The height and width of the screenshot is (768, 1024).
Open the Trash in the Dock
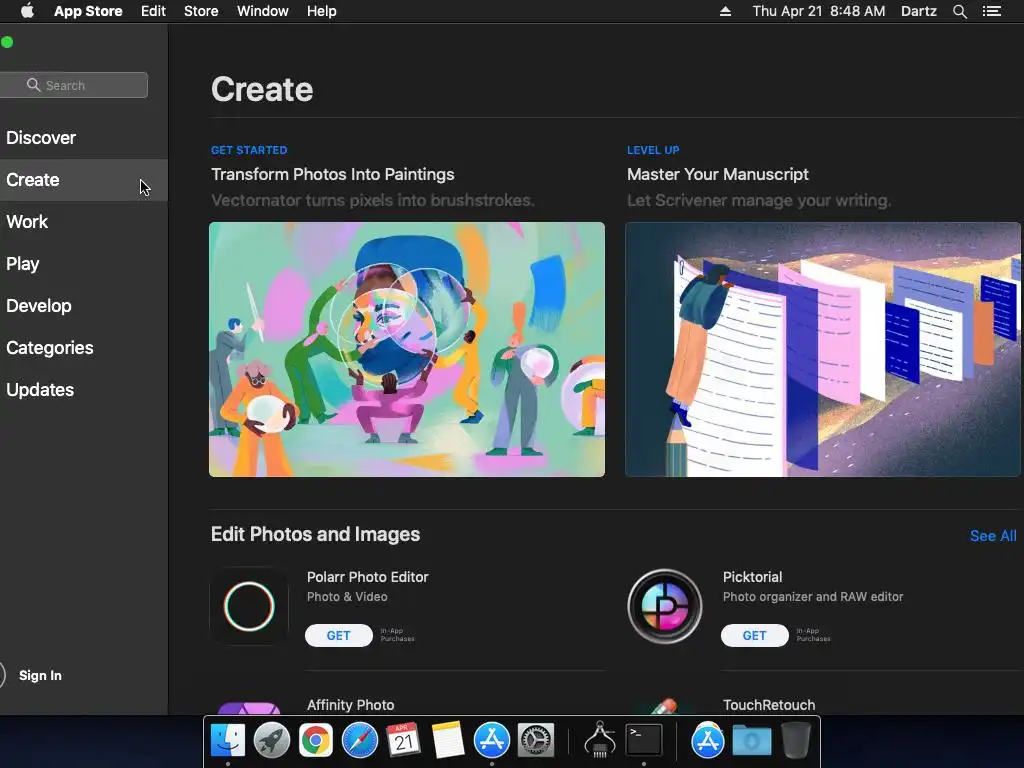click(x=795, y=741)
